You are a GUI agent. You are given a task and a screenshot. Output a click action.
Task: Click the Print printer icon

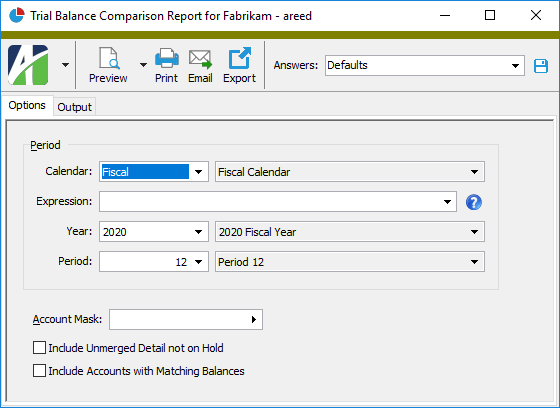point(166,58)
